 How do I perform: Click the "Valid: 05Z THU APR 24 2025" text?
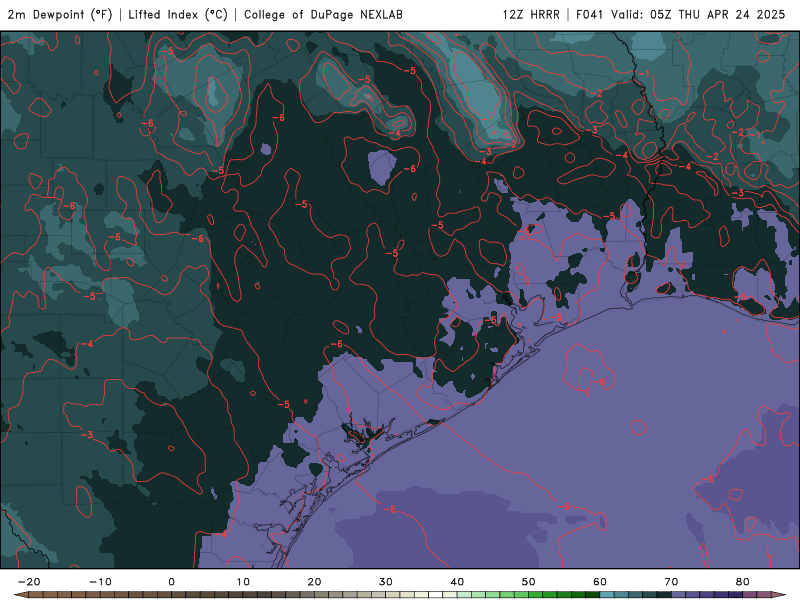698,15
